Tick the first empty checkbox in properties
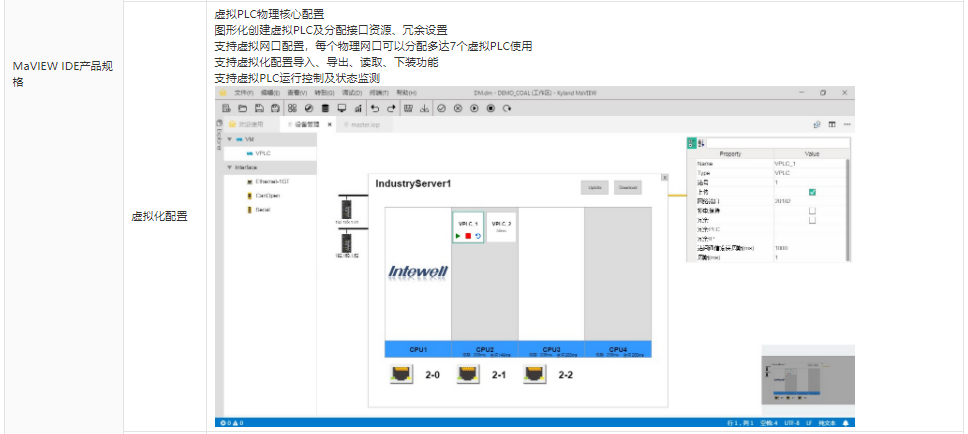The image size is (968, 434). click(x=812, y=210)
